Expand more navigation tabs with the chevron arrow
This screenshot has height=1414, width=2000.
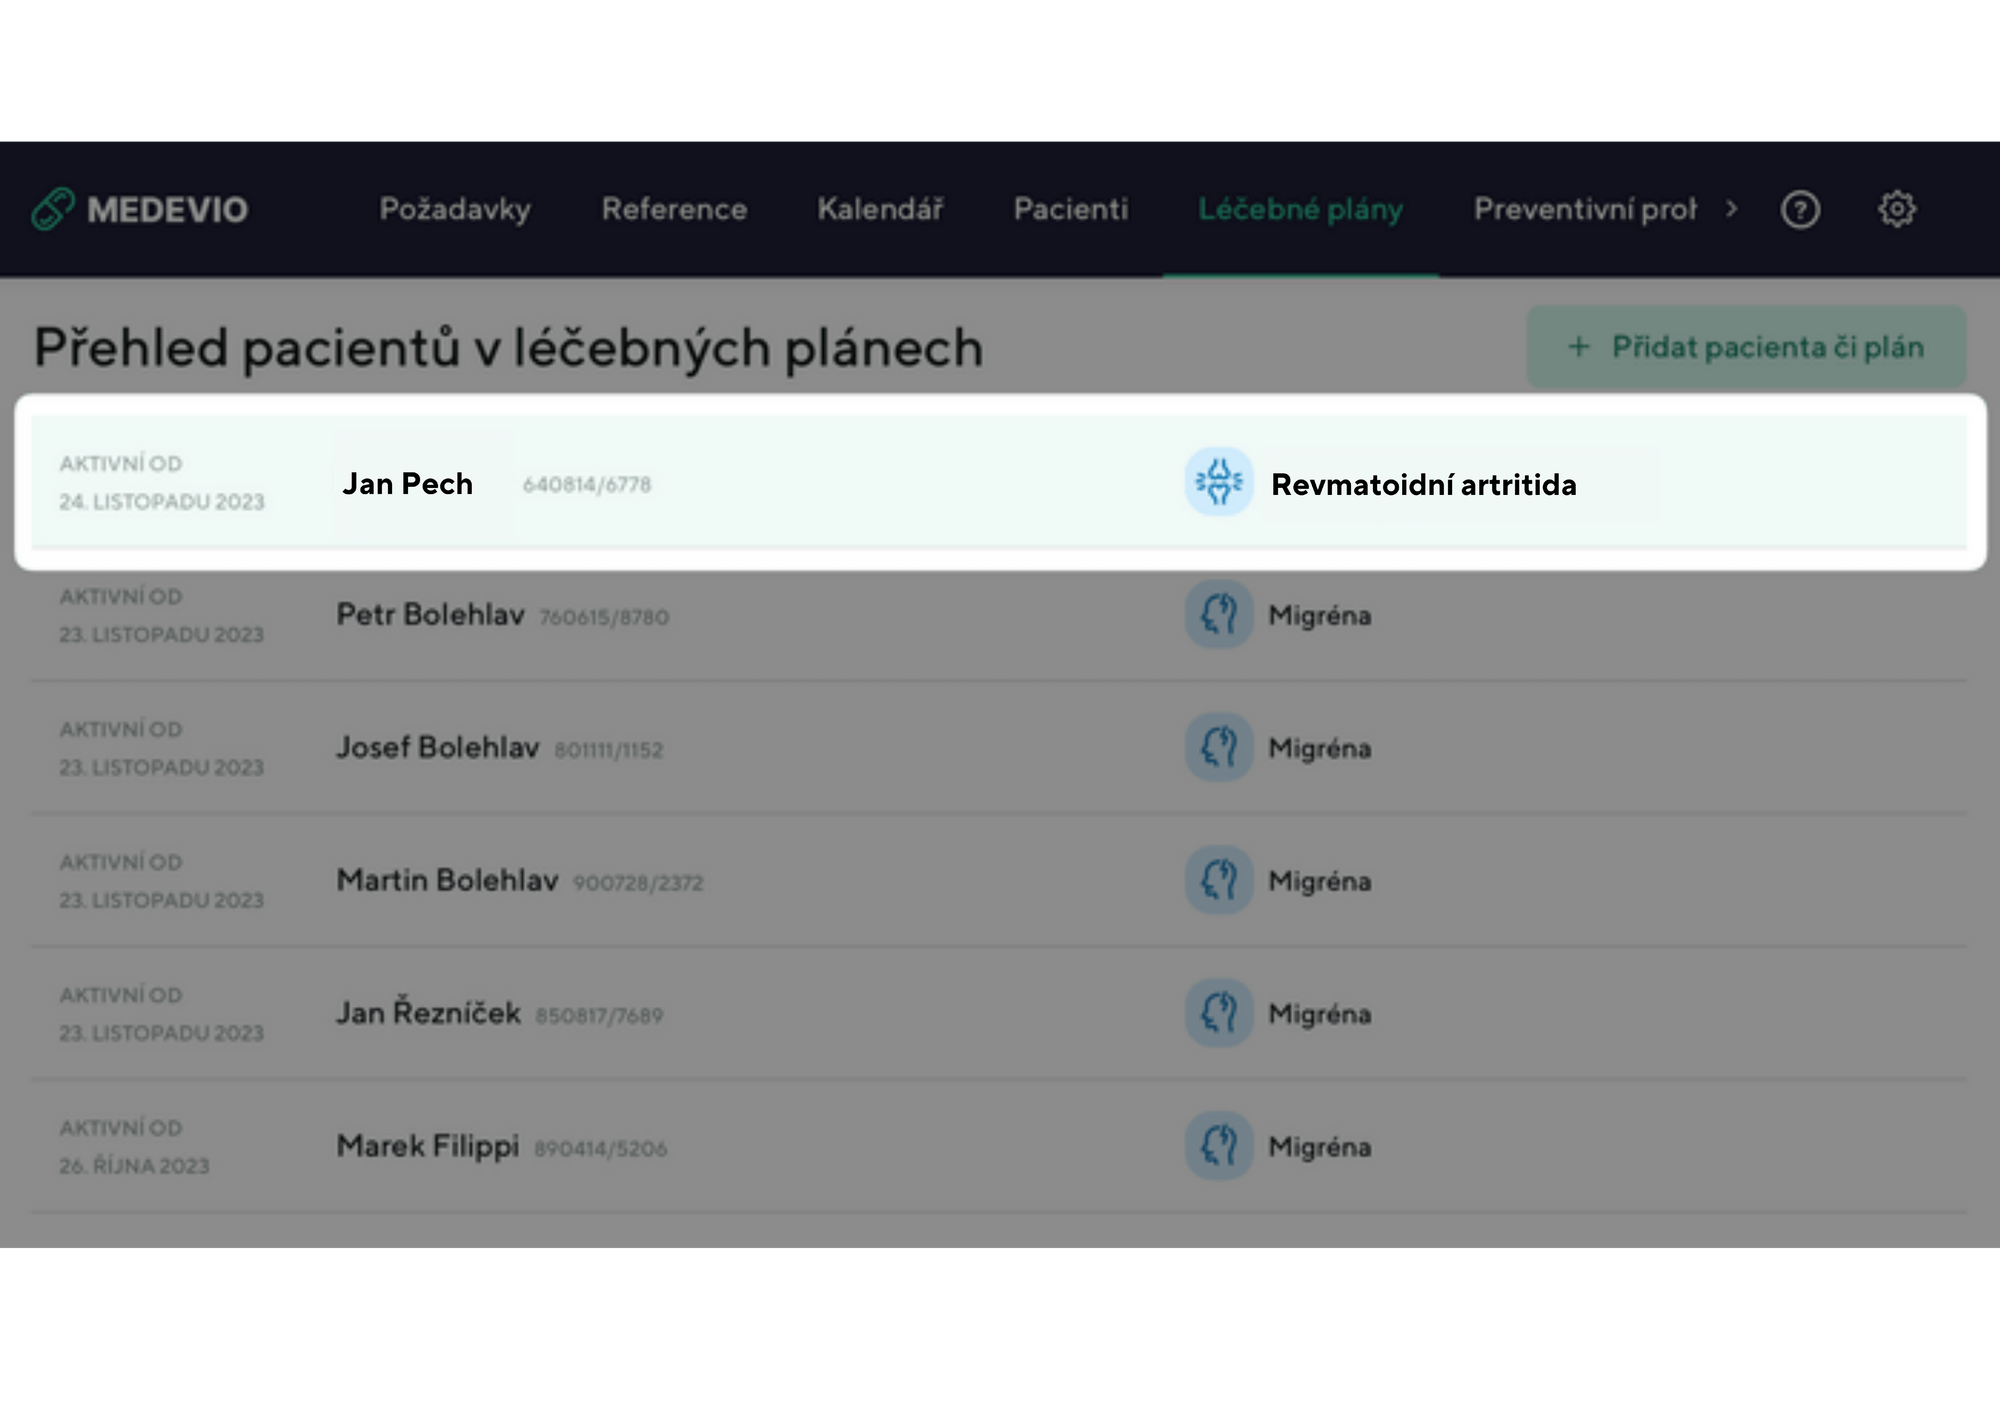click(x=1732, y=209)
